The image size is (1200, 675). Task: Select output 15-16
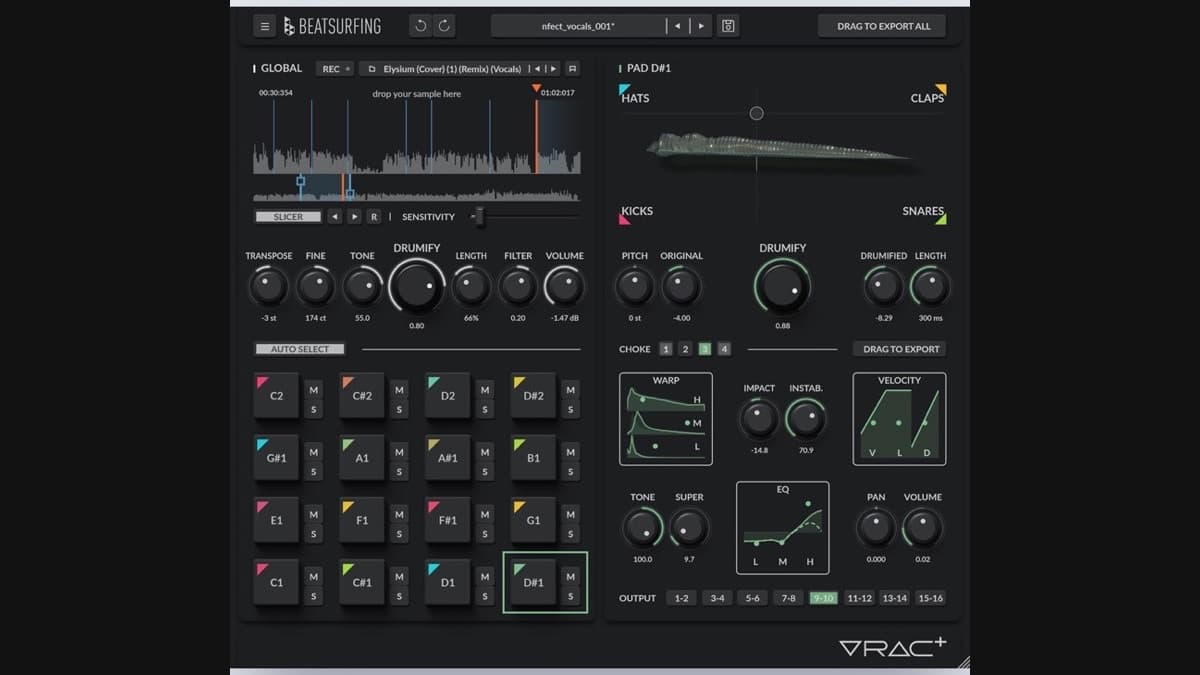tap(930, 598)
